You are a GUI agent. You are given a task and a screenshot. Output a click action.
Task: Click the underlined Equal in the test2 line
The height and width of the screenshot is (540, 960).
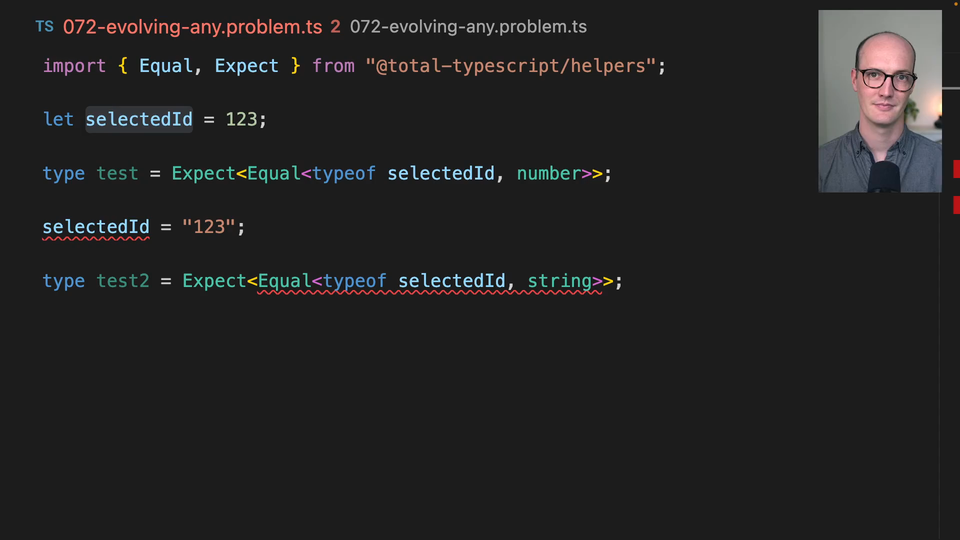point(284,282)
